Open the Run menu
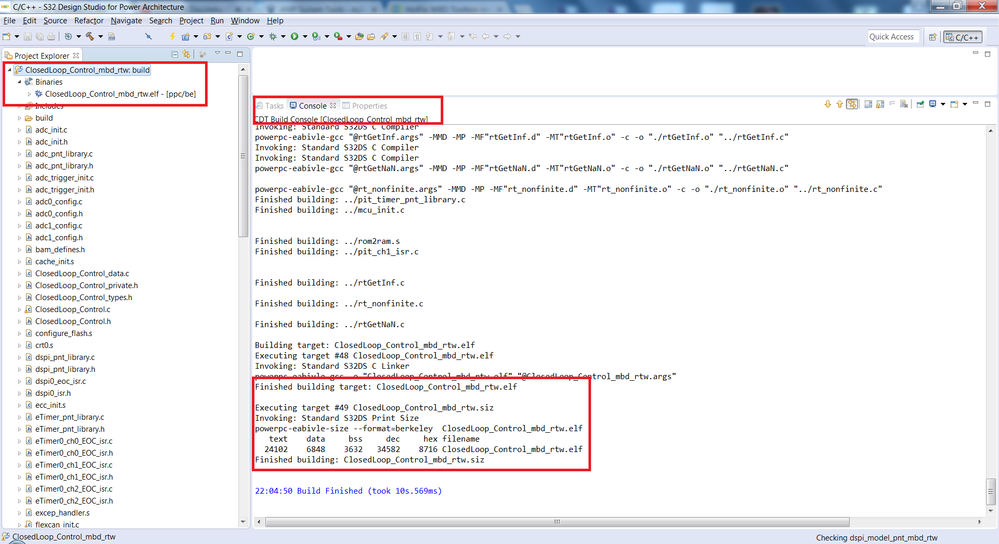Image resolution: width=999 pixels, height=544 pixels. [x=217, y=20]
